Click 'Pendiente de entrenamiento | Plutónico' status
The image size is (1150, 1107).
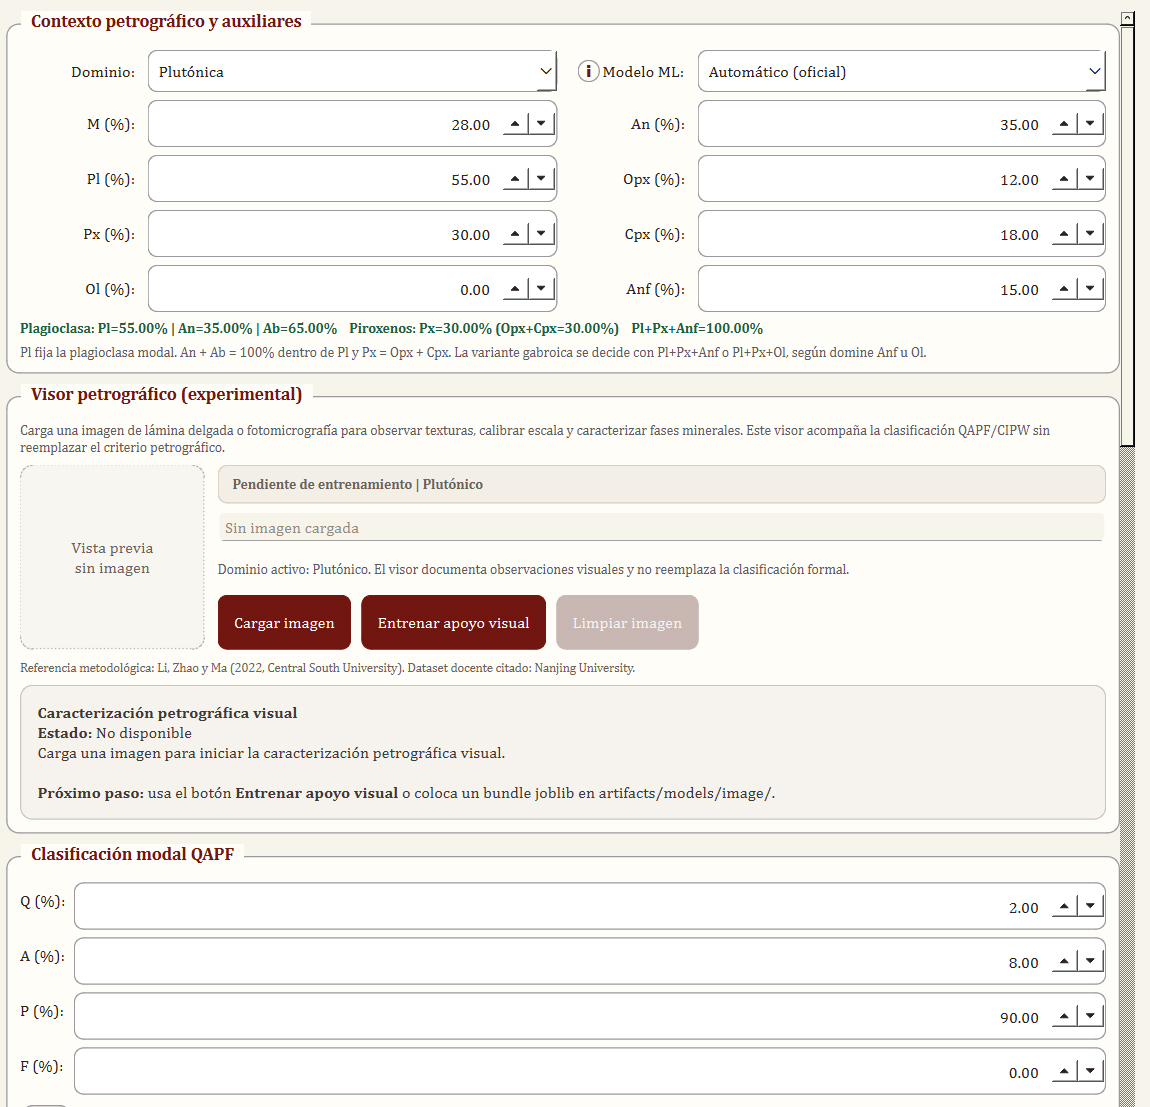tap(662, 484)
